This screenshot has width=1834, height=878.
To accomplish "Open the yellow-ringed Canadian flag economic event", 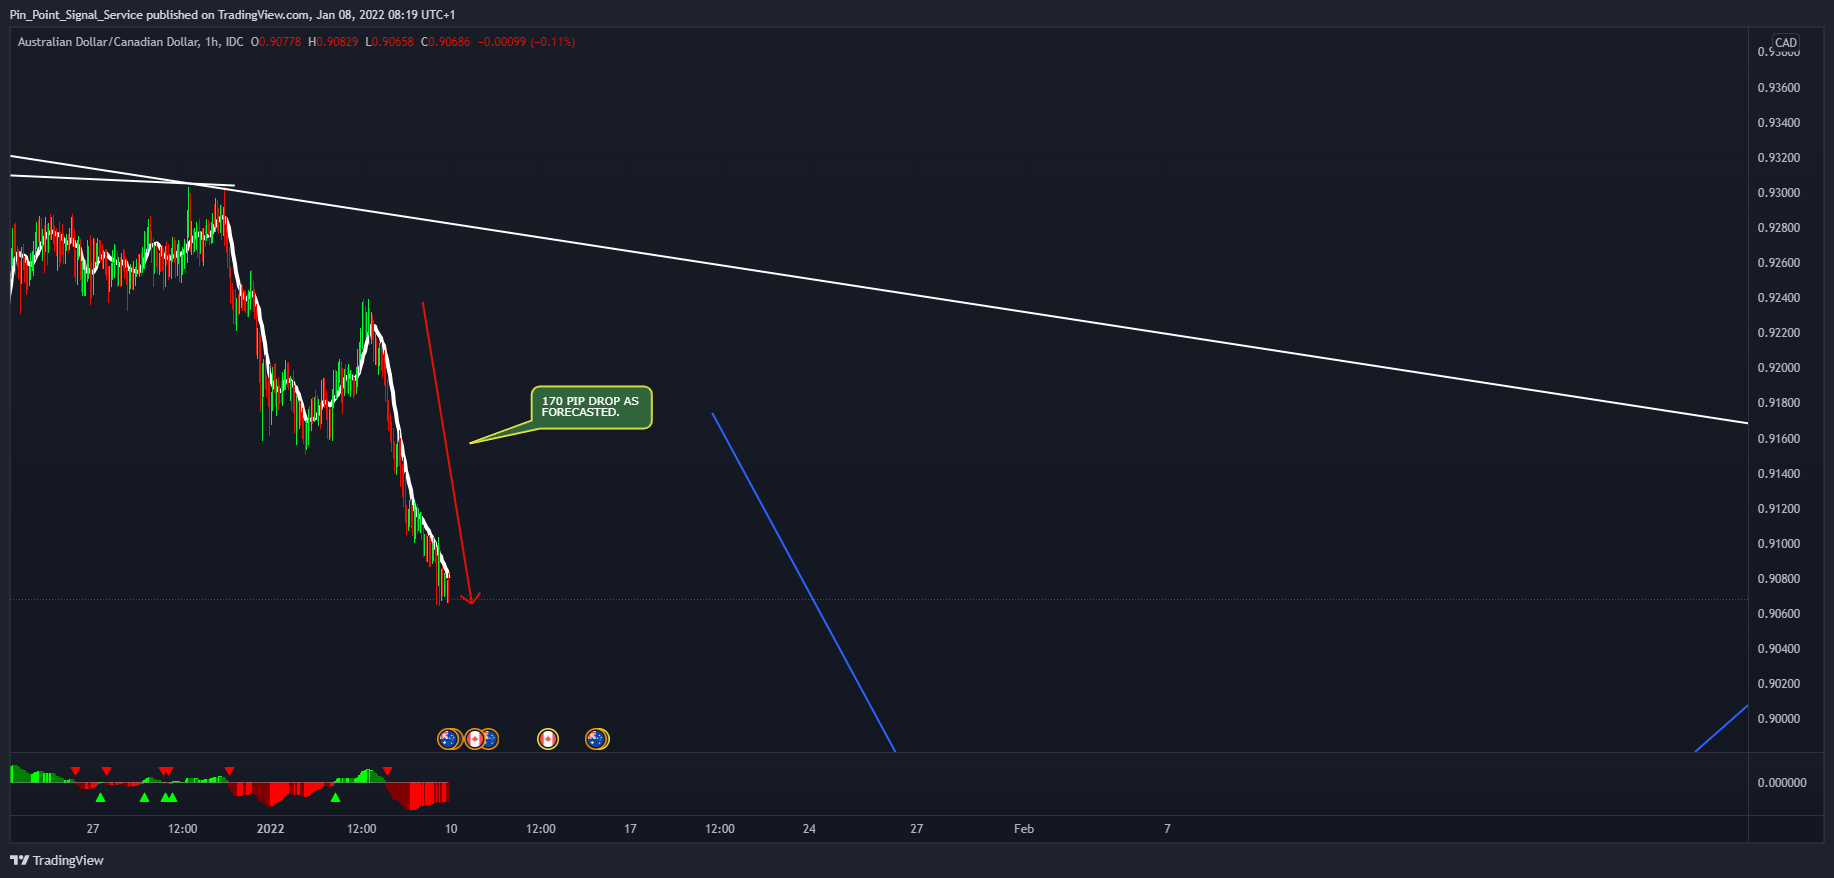I will click(x=547, y=739).
